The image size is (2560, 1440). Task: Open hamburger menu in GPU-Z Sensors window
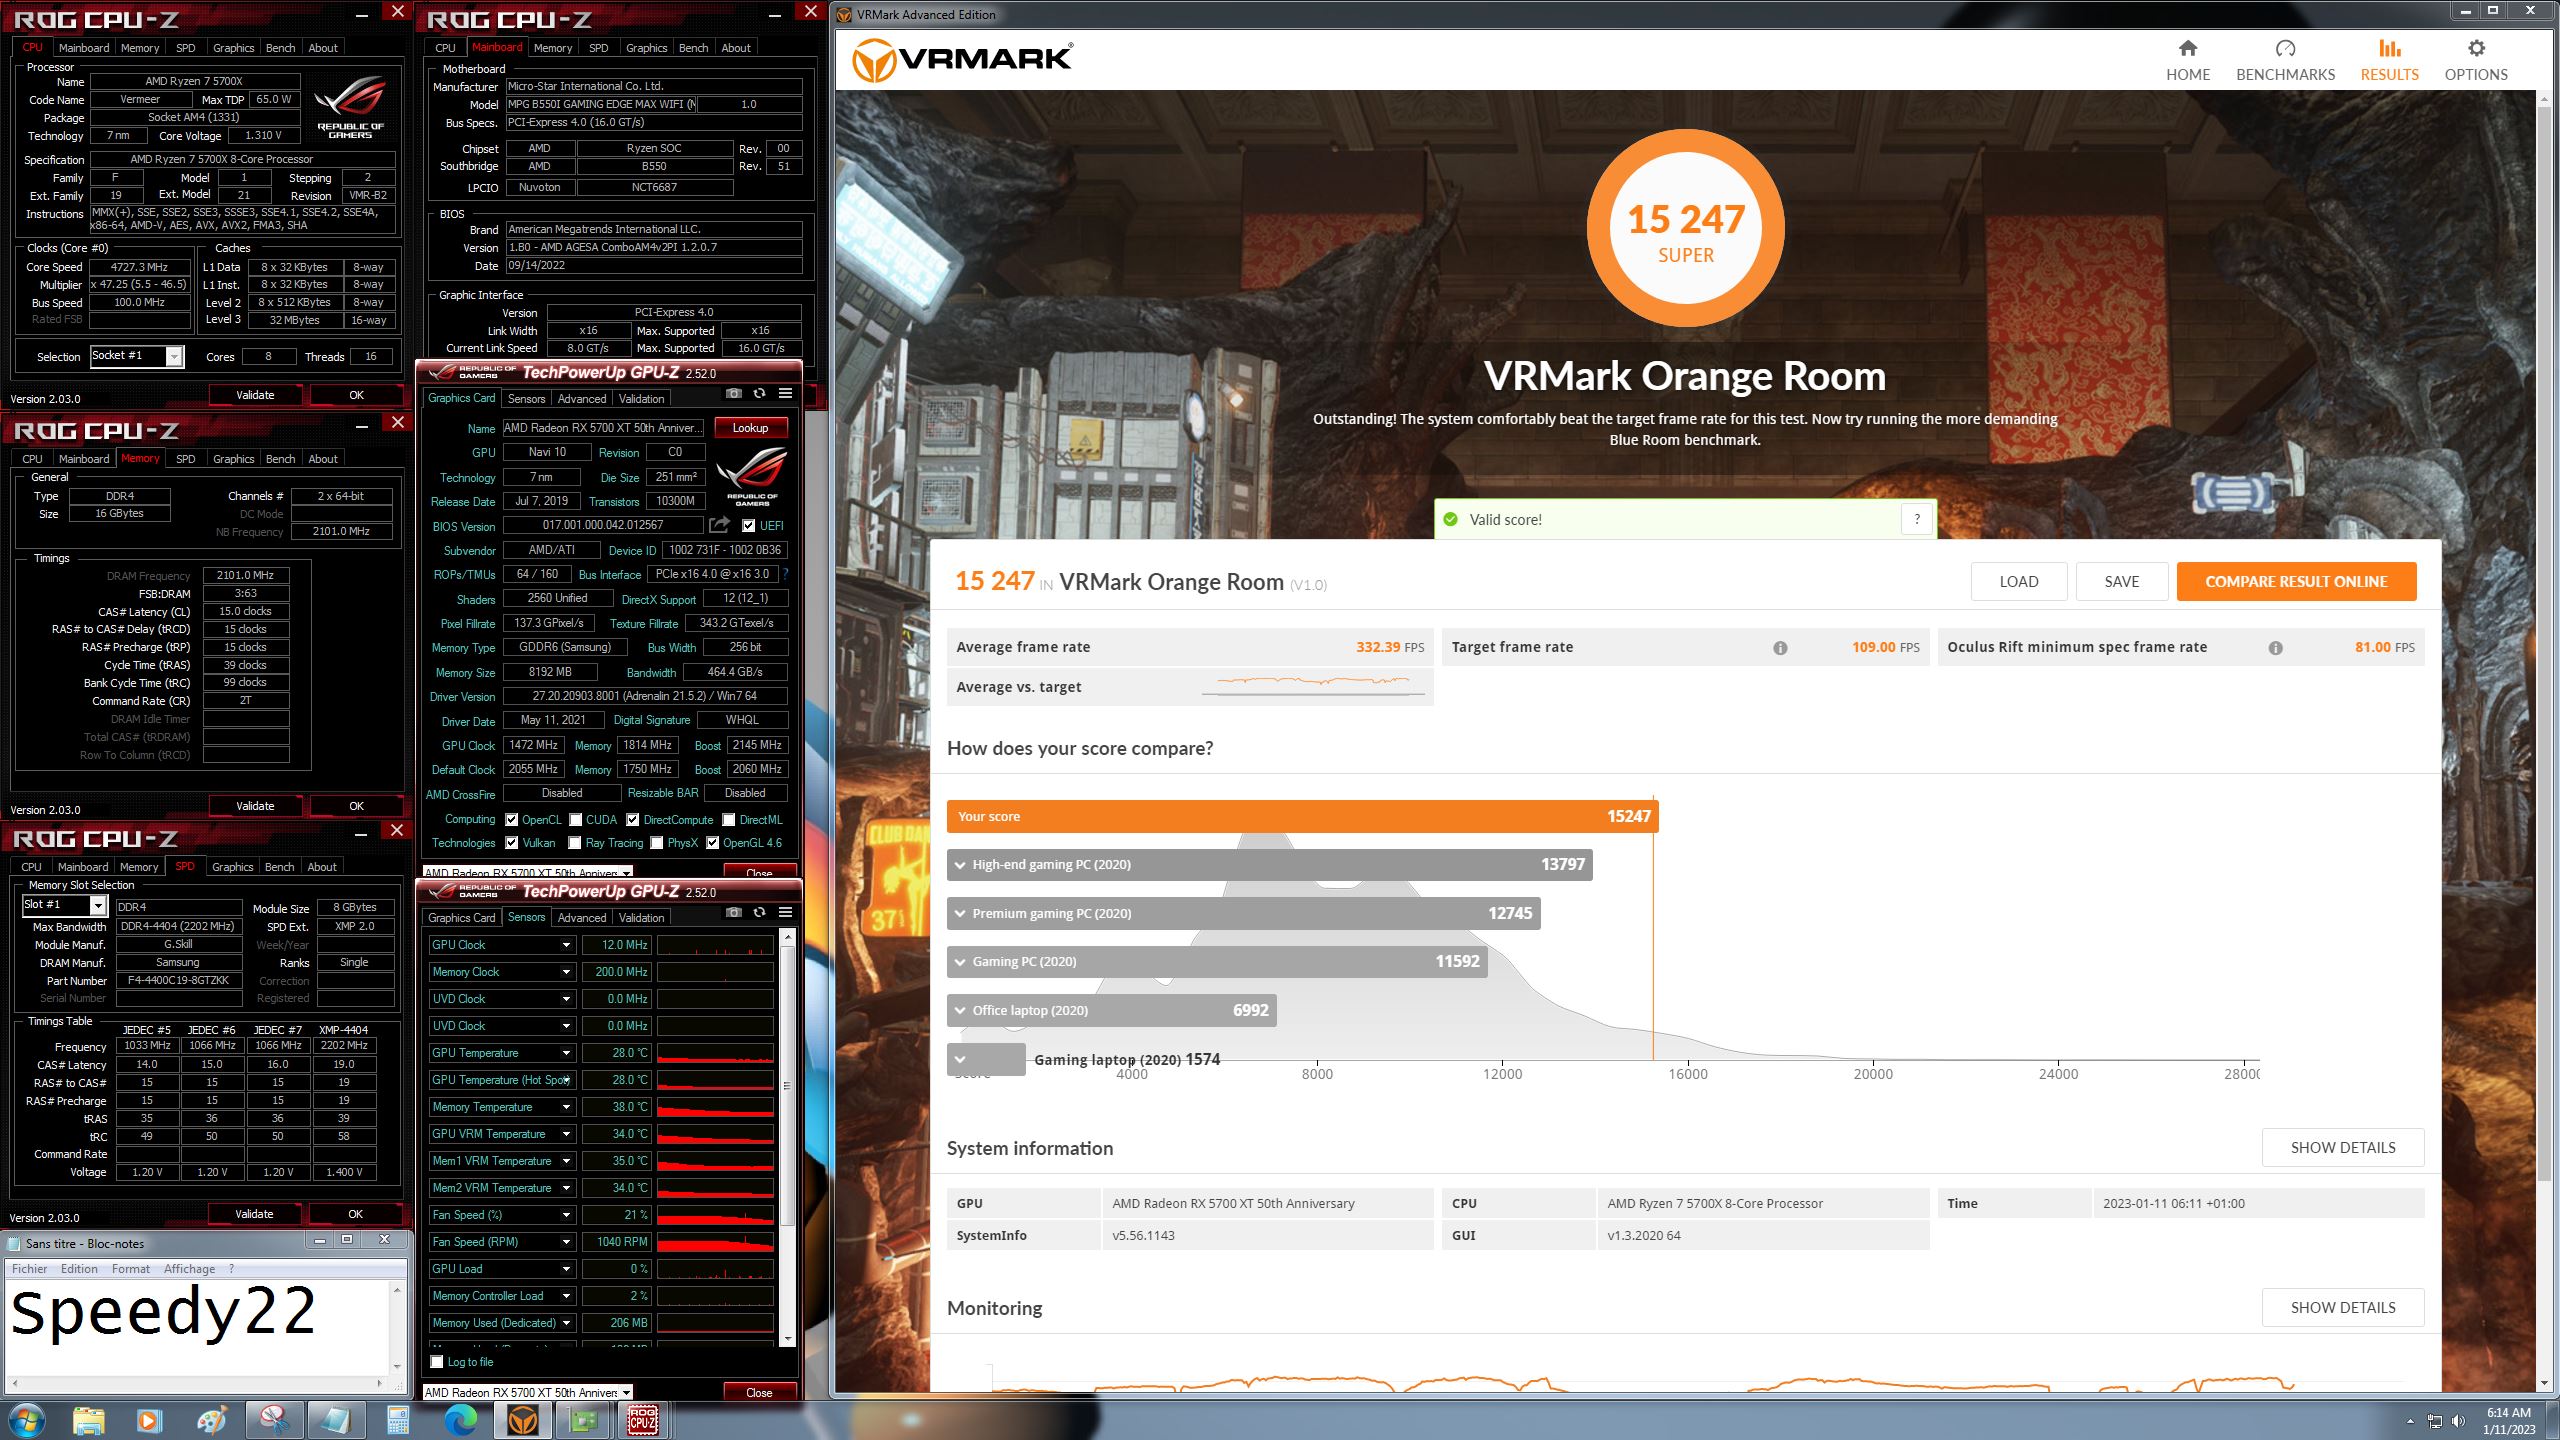(x=785, y=912)
